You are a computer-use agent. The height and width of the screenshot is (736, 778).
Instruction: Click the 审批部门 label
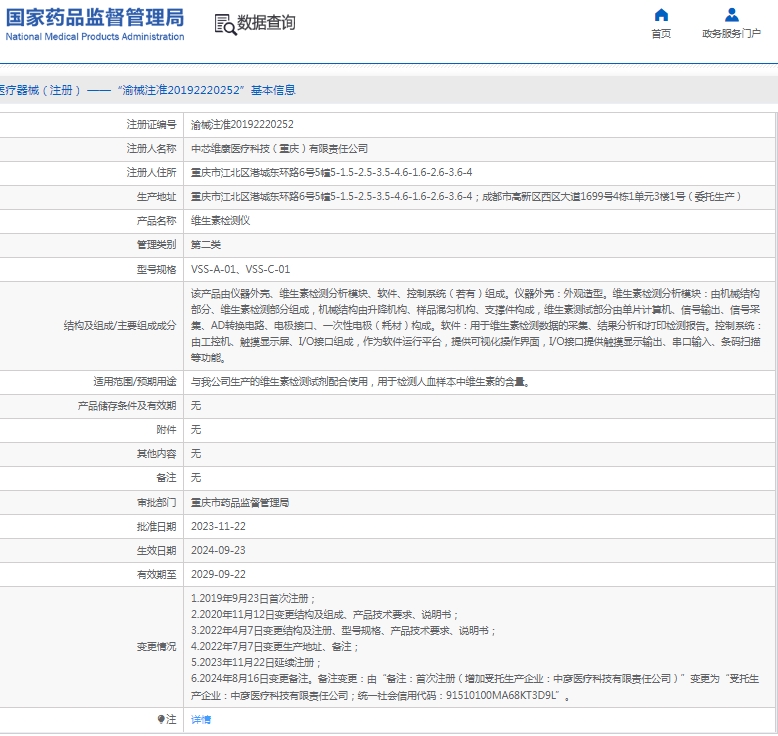[x=156, y=502]
